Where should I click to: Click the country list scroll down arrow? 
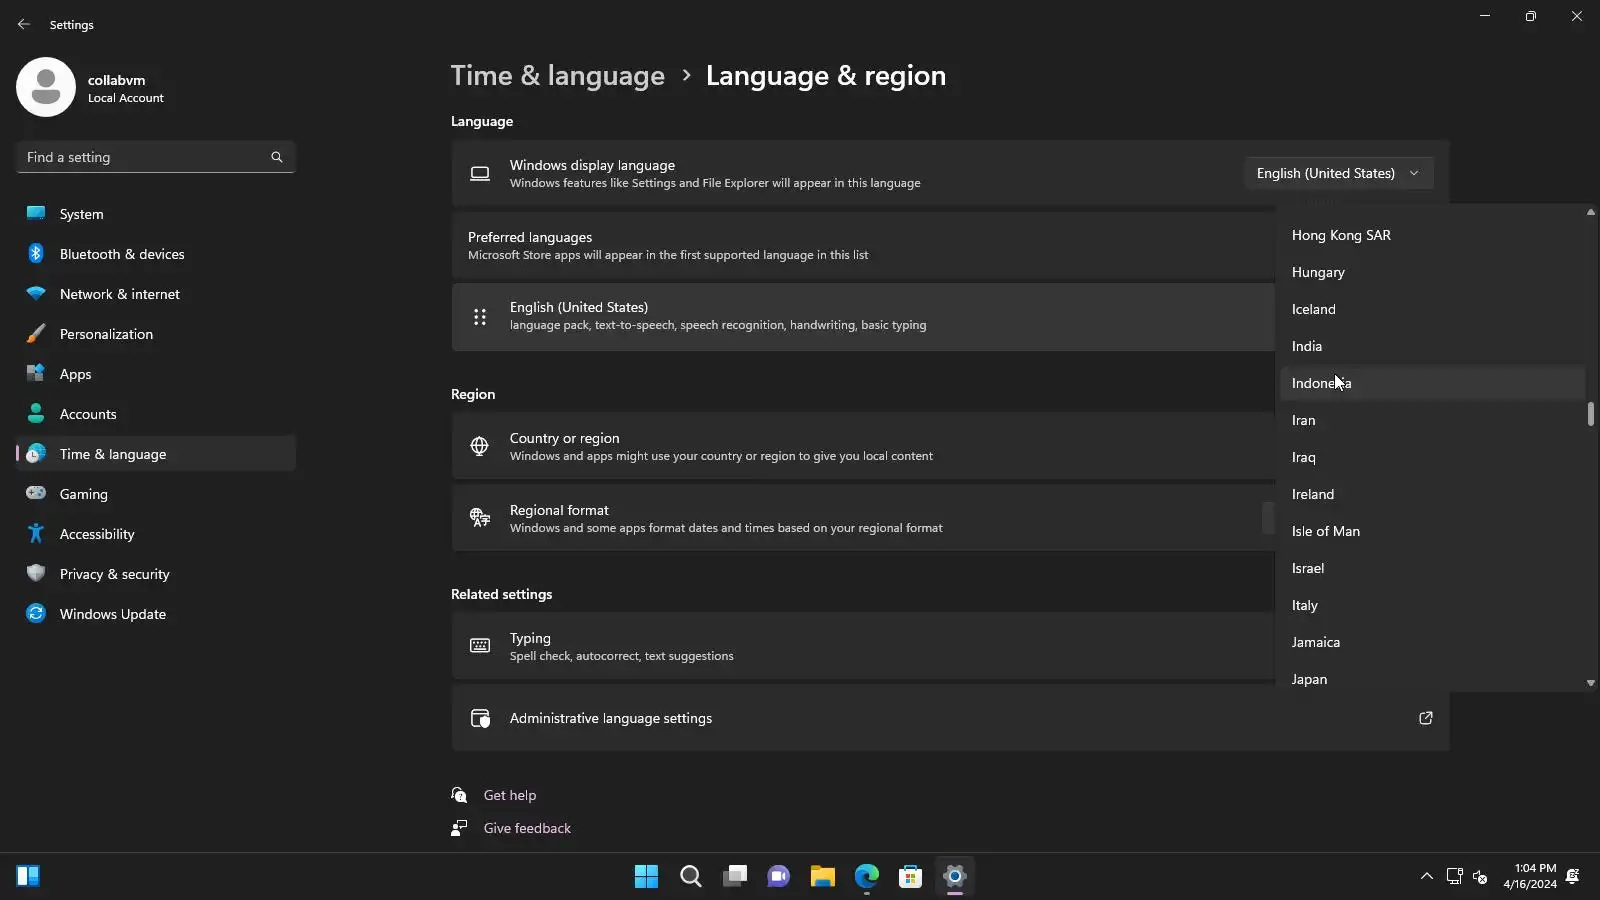pos(1590,683)
